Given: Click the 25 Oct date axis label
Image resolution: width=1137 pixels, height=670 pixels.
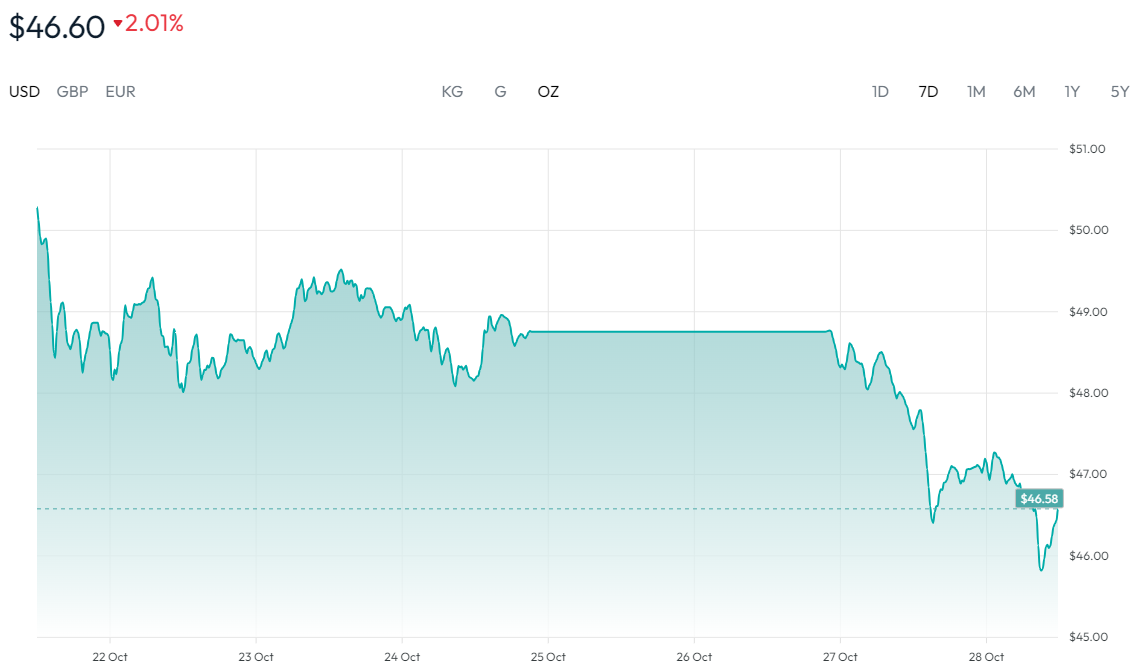Looking at the screenshot, I should 548,657.
